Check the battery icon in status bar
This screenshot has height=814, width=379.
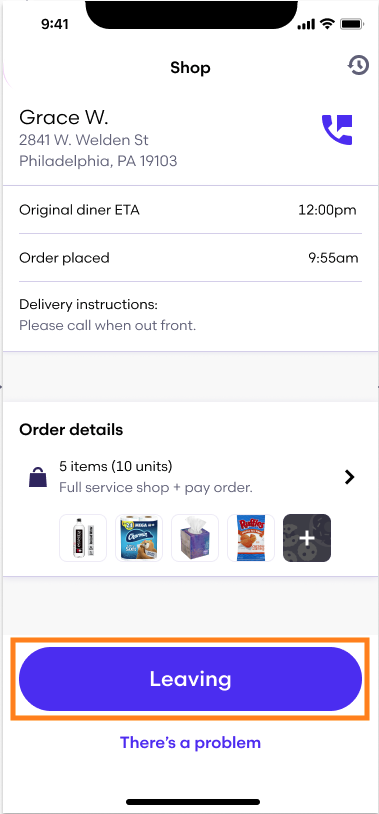pyautogui.click(x=352, y=24)
